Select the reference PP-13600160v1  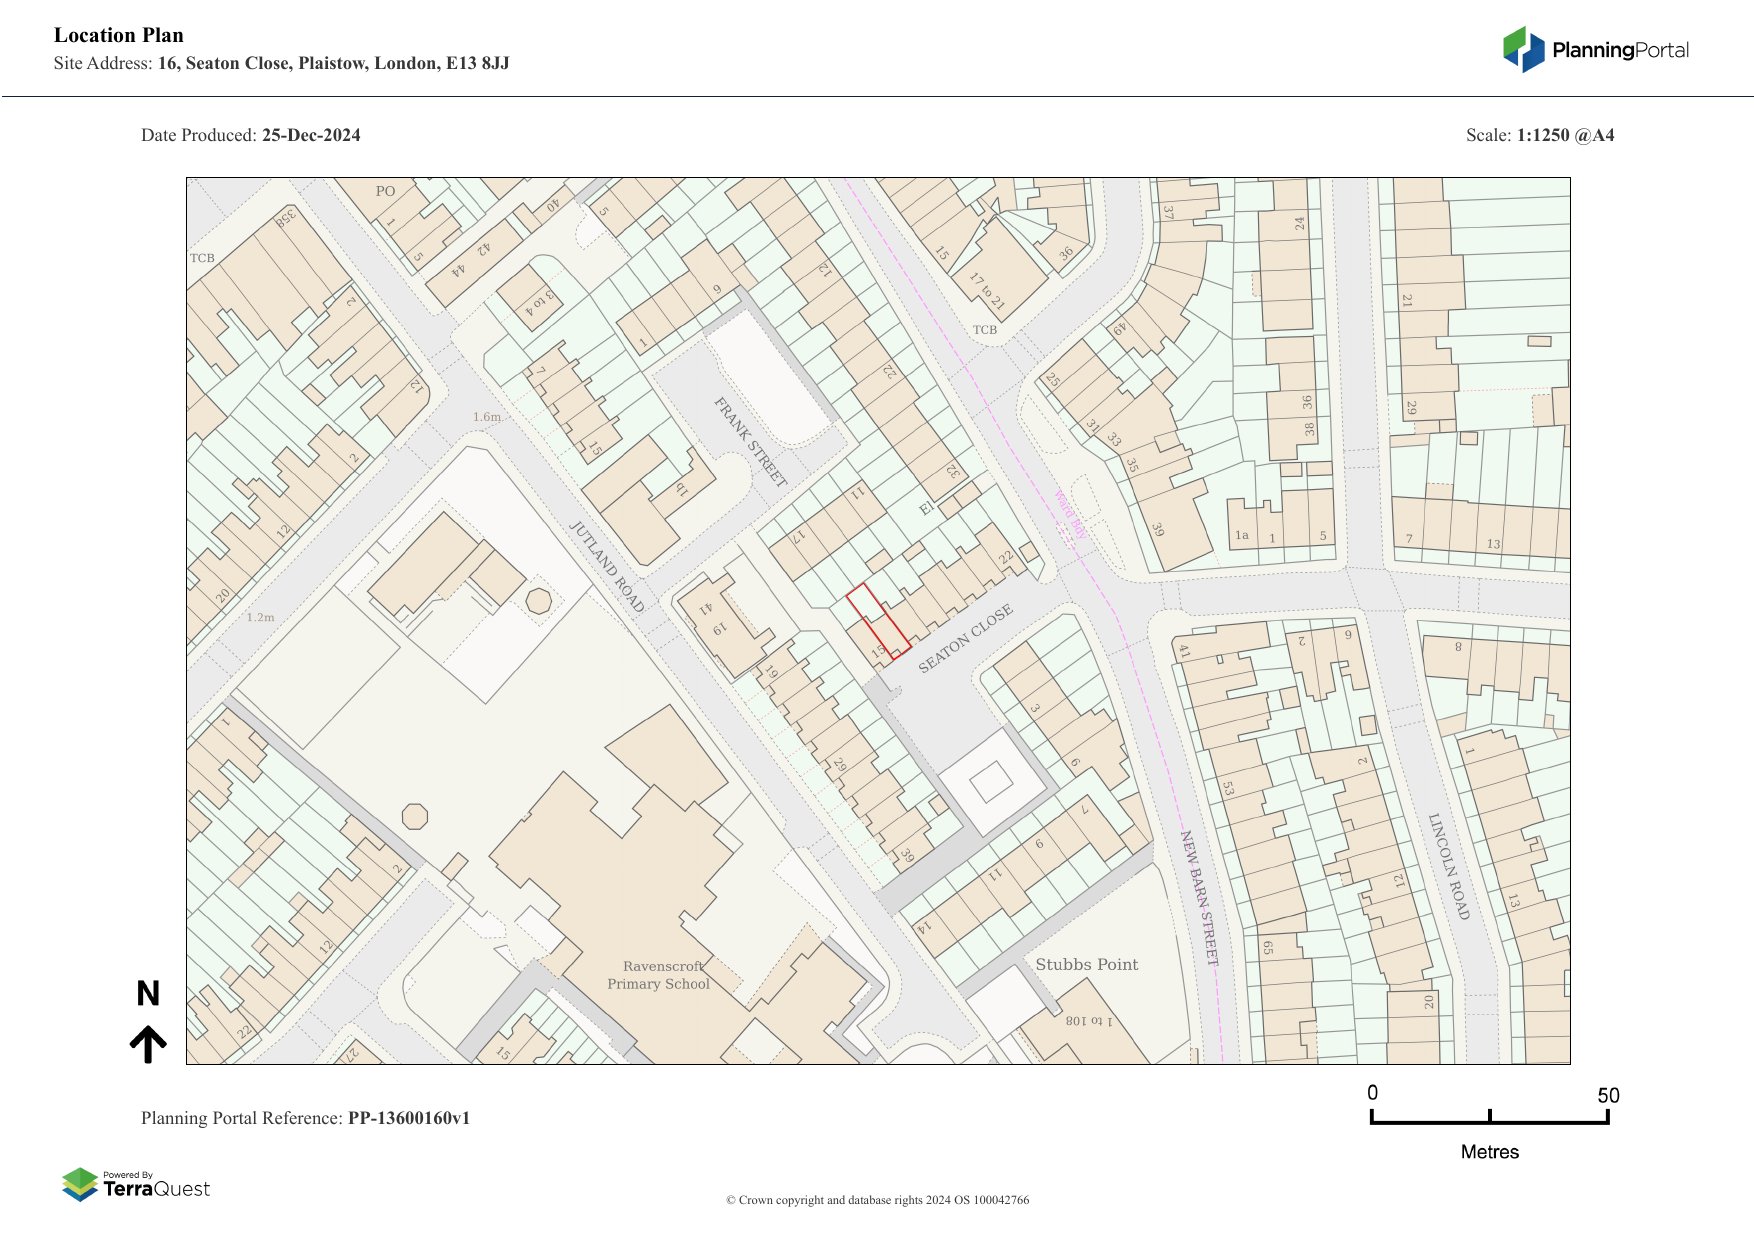pos(408,1118)
